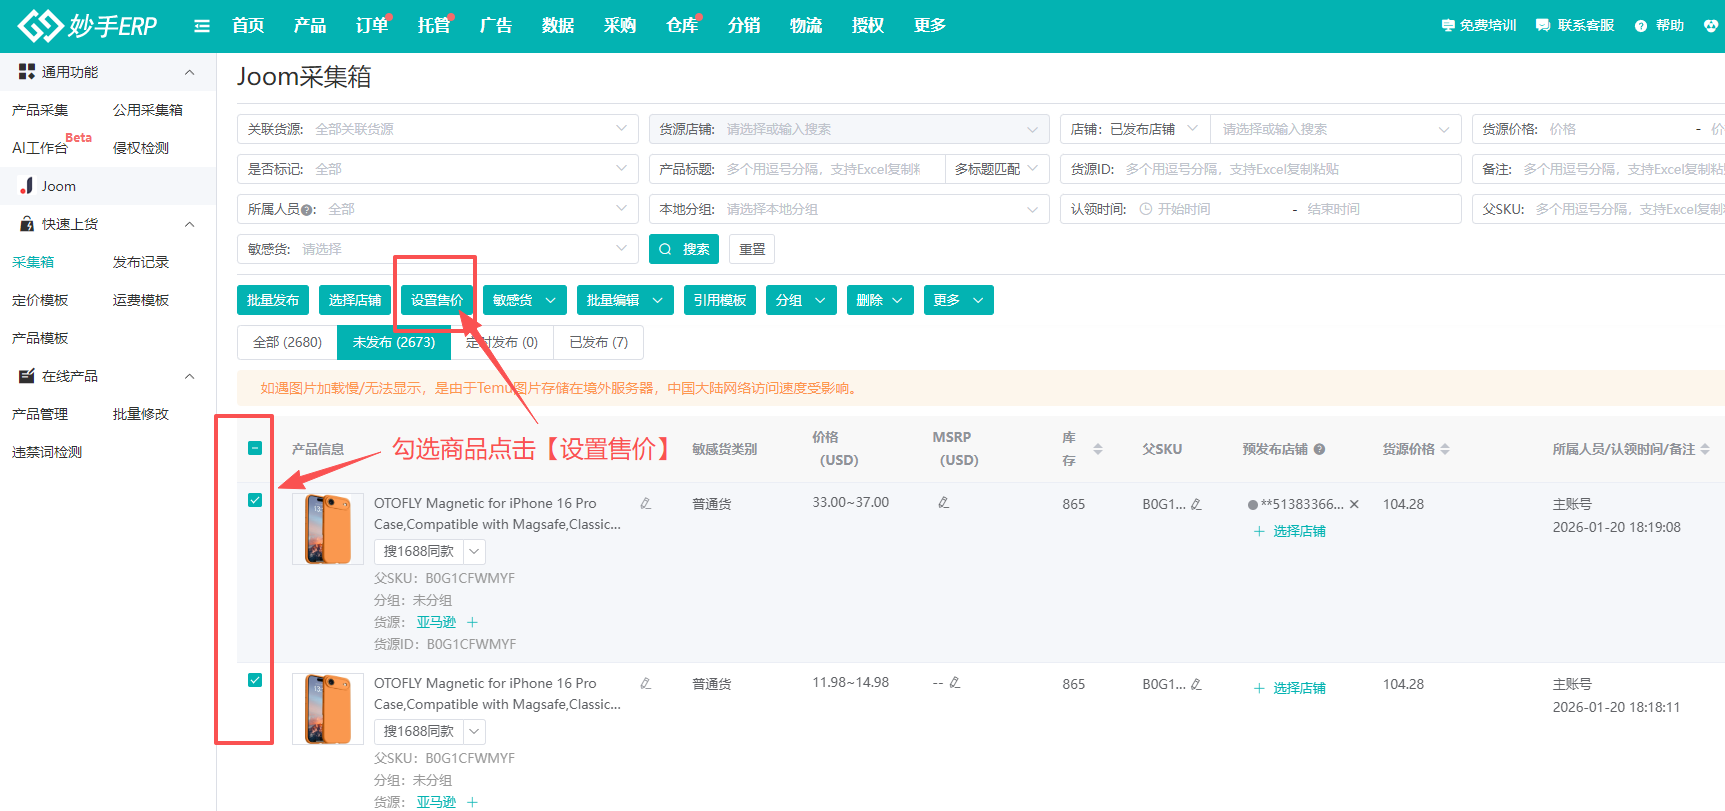Click the info icon beside 预发布店铺
The image size is (1725, 811).
pyautogui.click(x=1319, y=449)
